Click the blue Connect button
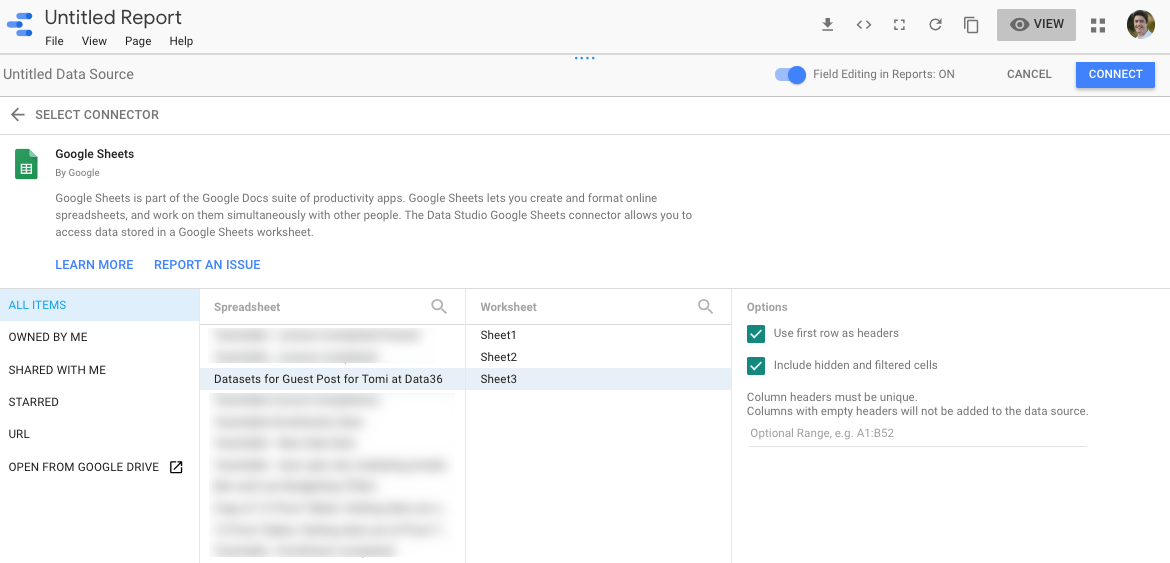The image size is (1170, 563). pyautogui.click(x=1116, y=75)
